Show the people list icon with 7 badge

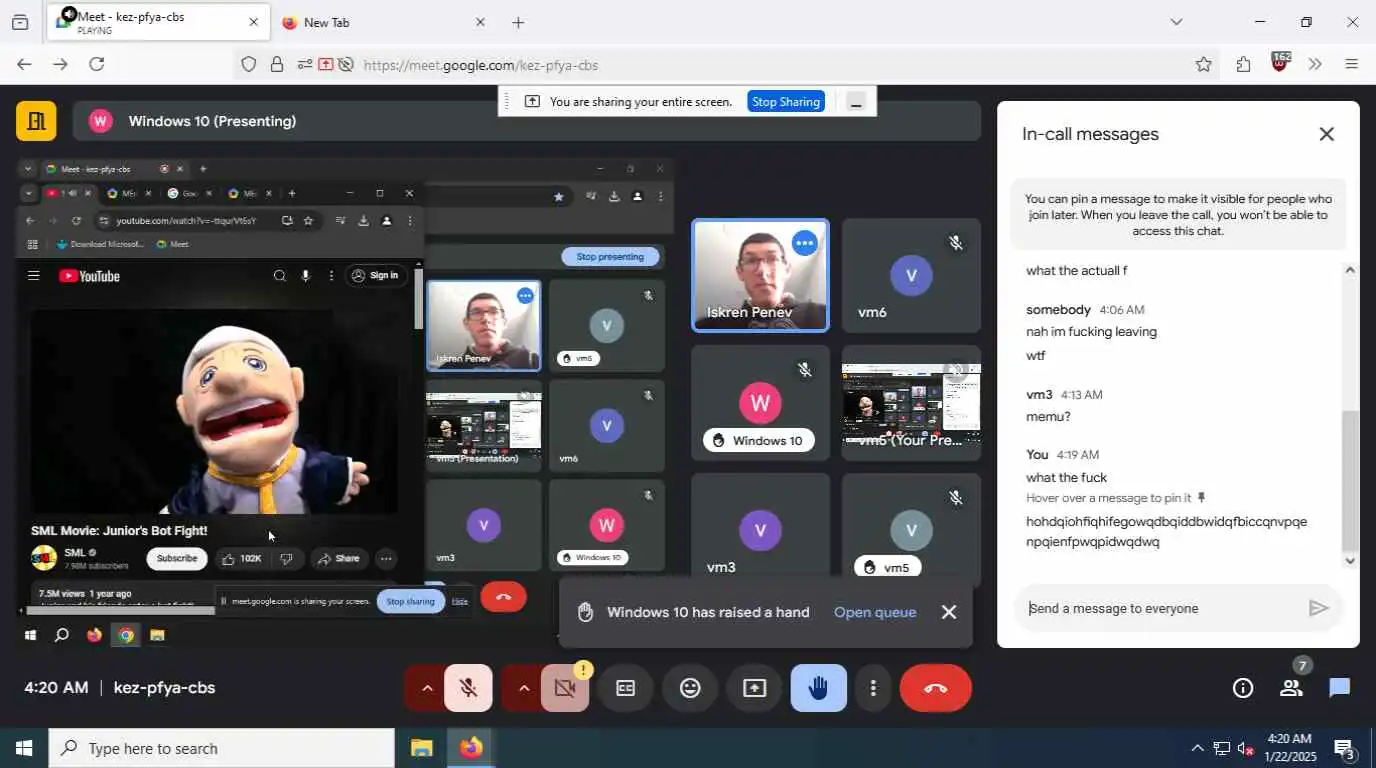1292,686
